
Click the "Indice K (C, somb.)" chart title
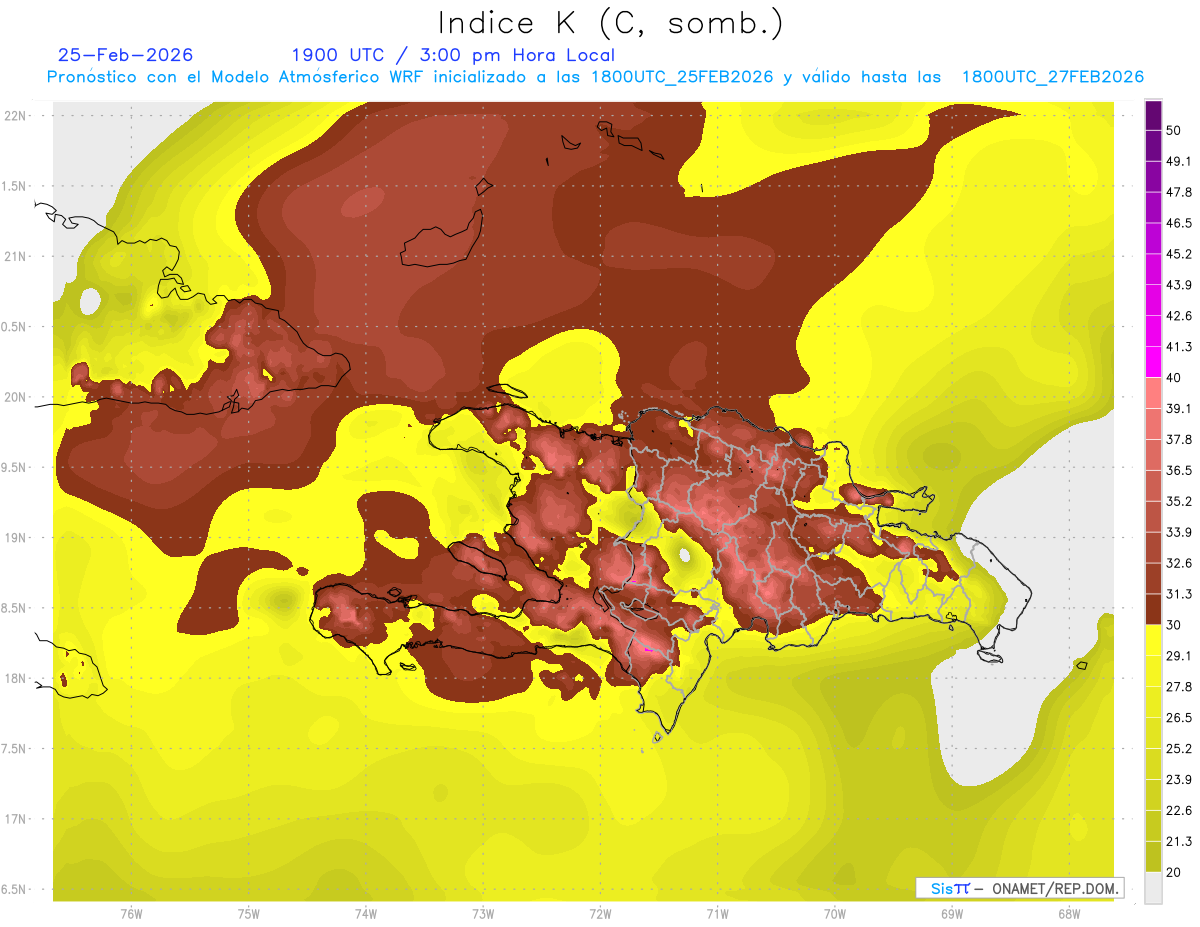[610, 24]
